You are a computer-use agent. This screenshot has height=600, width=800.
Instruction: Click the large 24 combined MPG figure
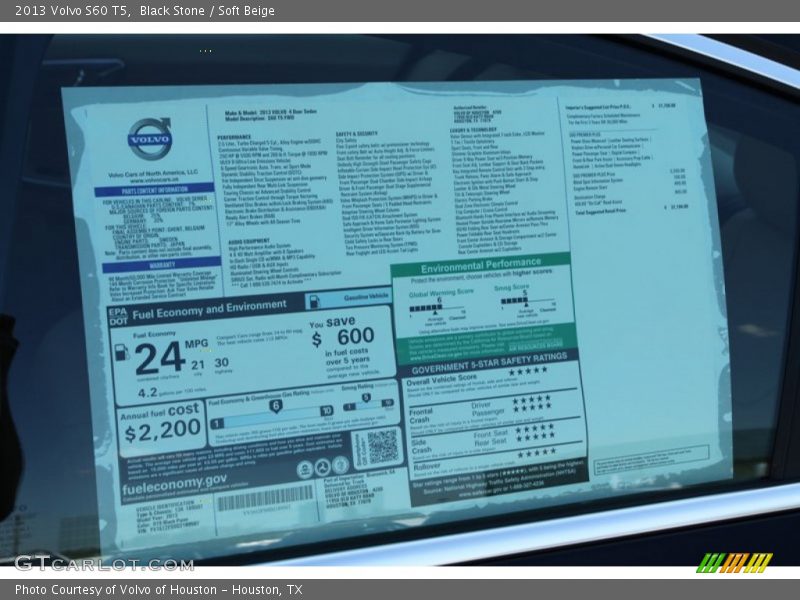click(x=160, y=358)
